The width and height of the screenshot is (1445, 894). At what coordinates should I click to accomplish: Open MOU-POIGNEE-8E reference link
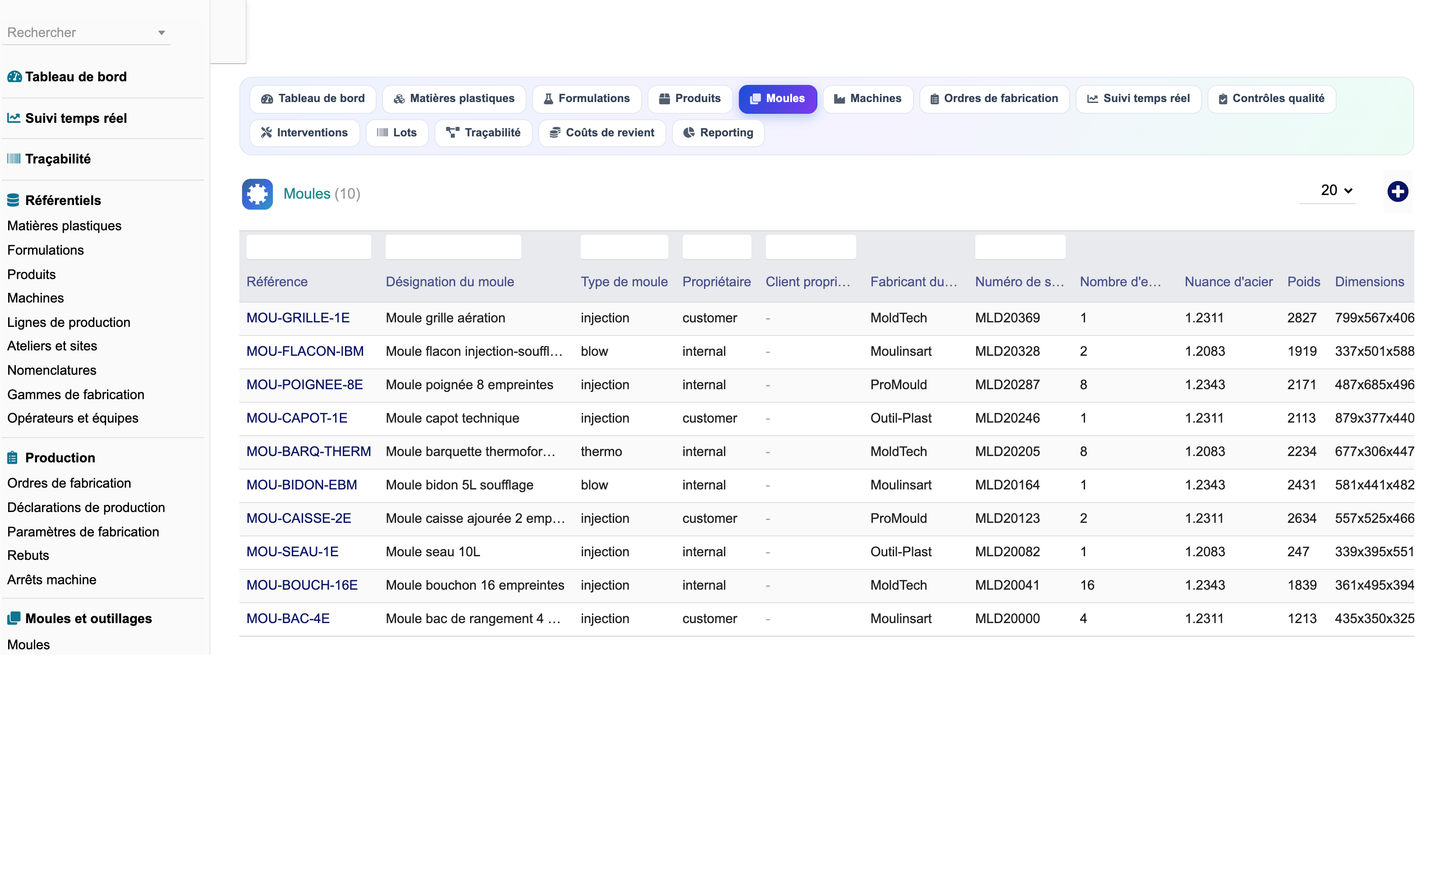click(x=305, y=385)
